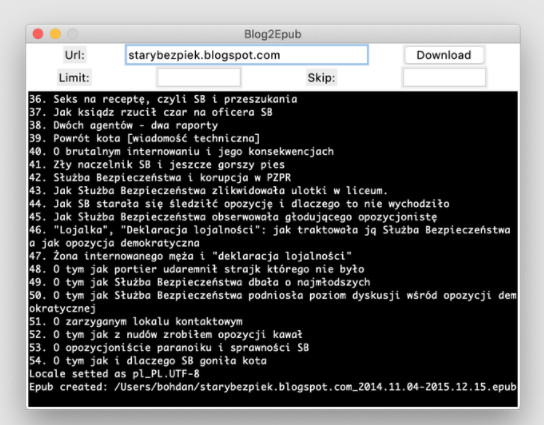Click into the Skip input field
The image size is (544, 425).
pyautogui.click(x=444, y=77)
